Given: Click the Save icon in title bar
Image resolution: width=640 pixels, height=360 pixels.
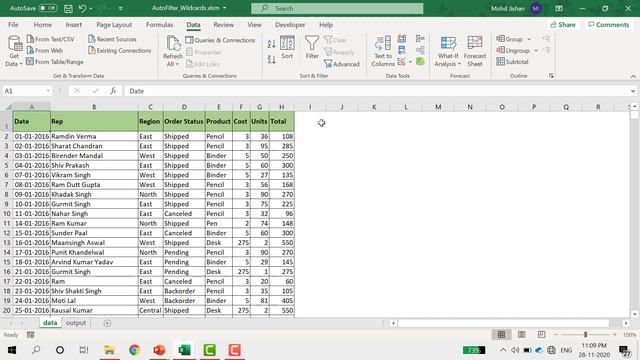Looking at the screenshot, I should tap(68, 8).
